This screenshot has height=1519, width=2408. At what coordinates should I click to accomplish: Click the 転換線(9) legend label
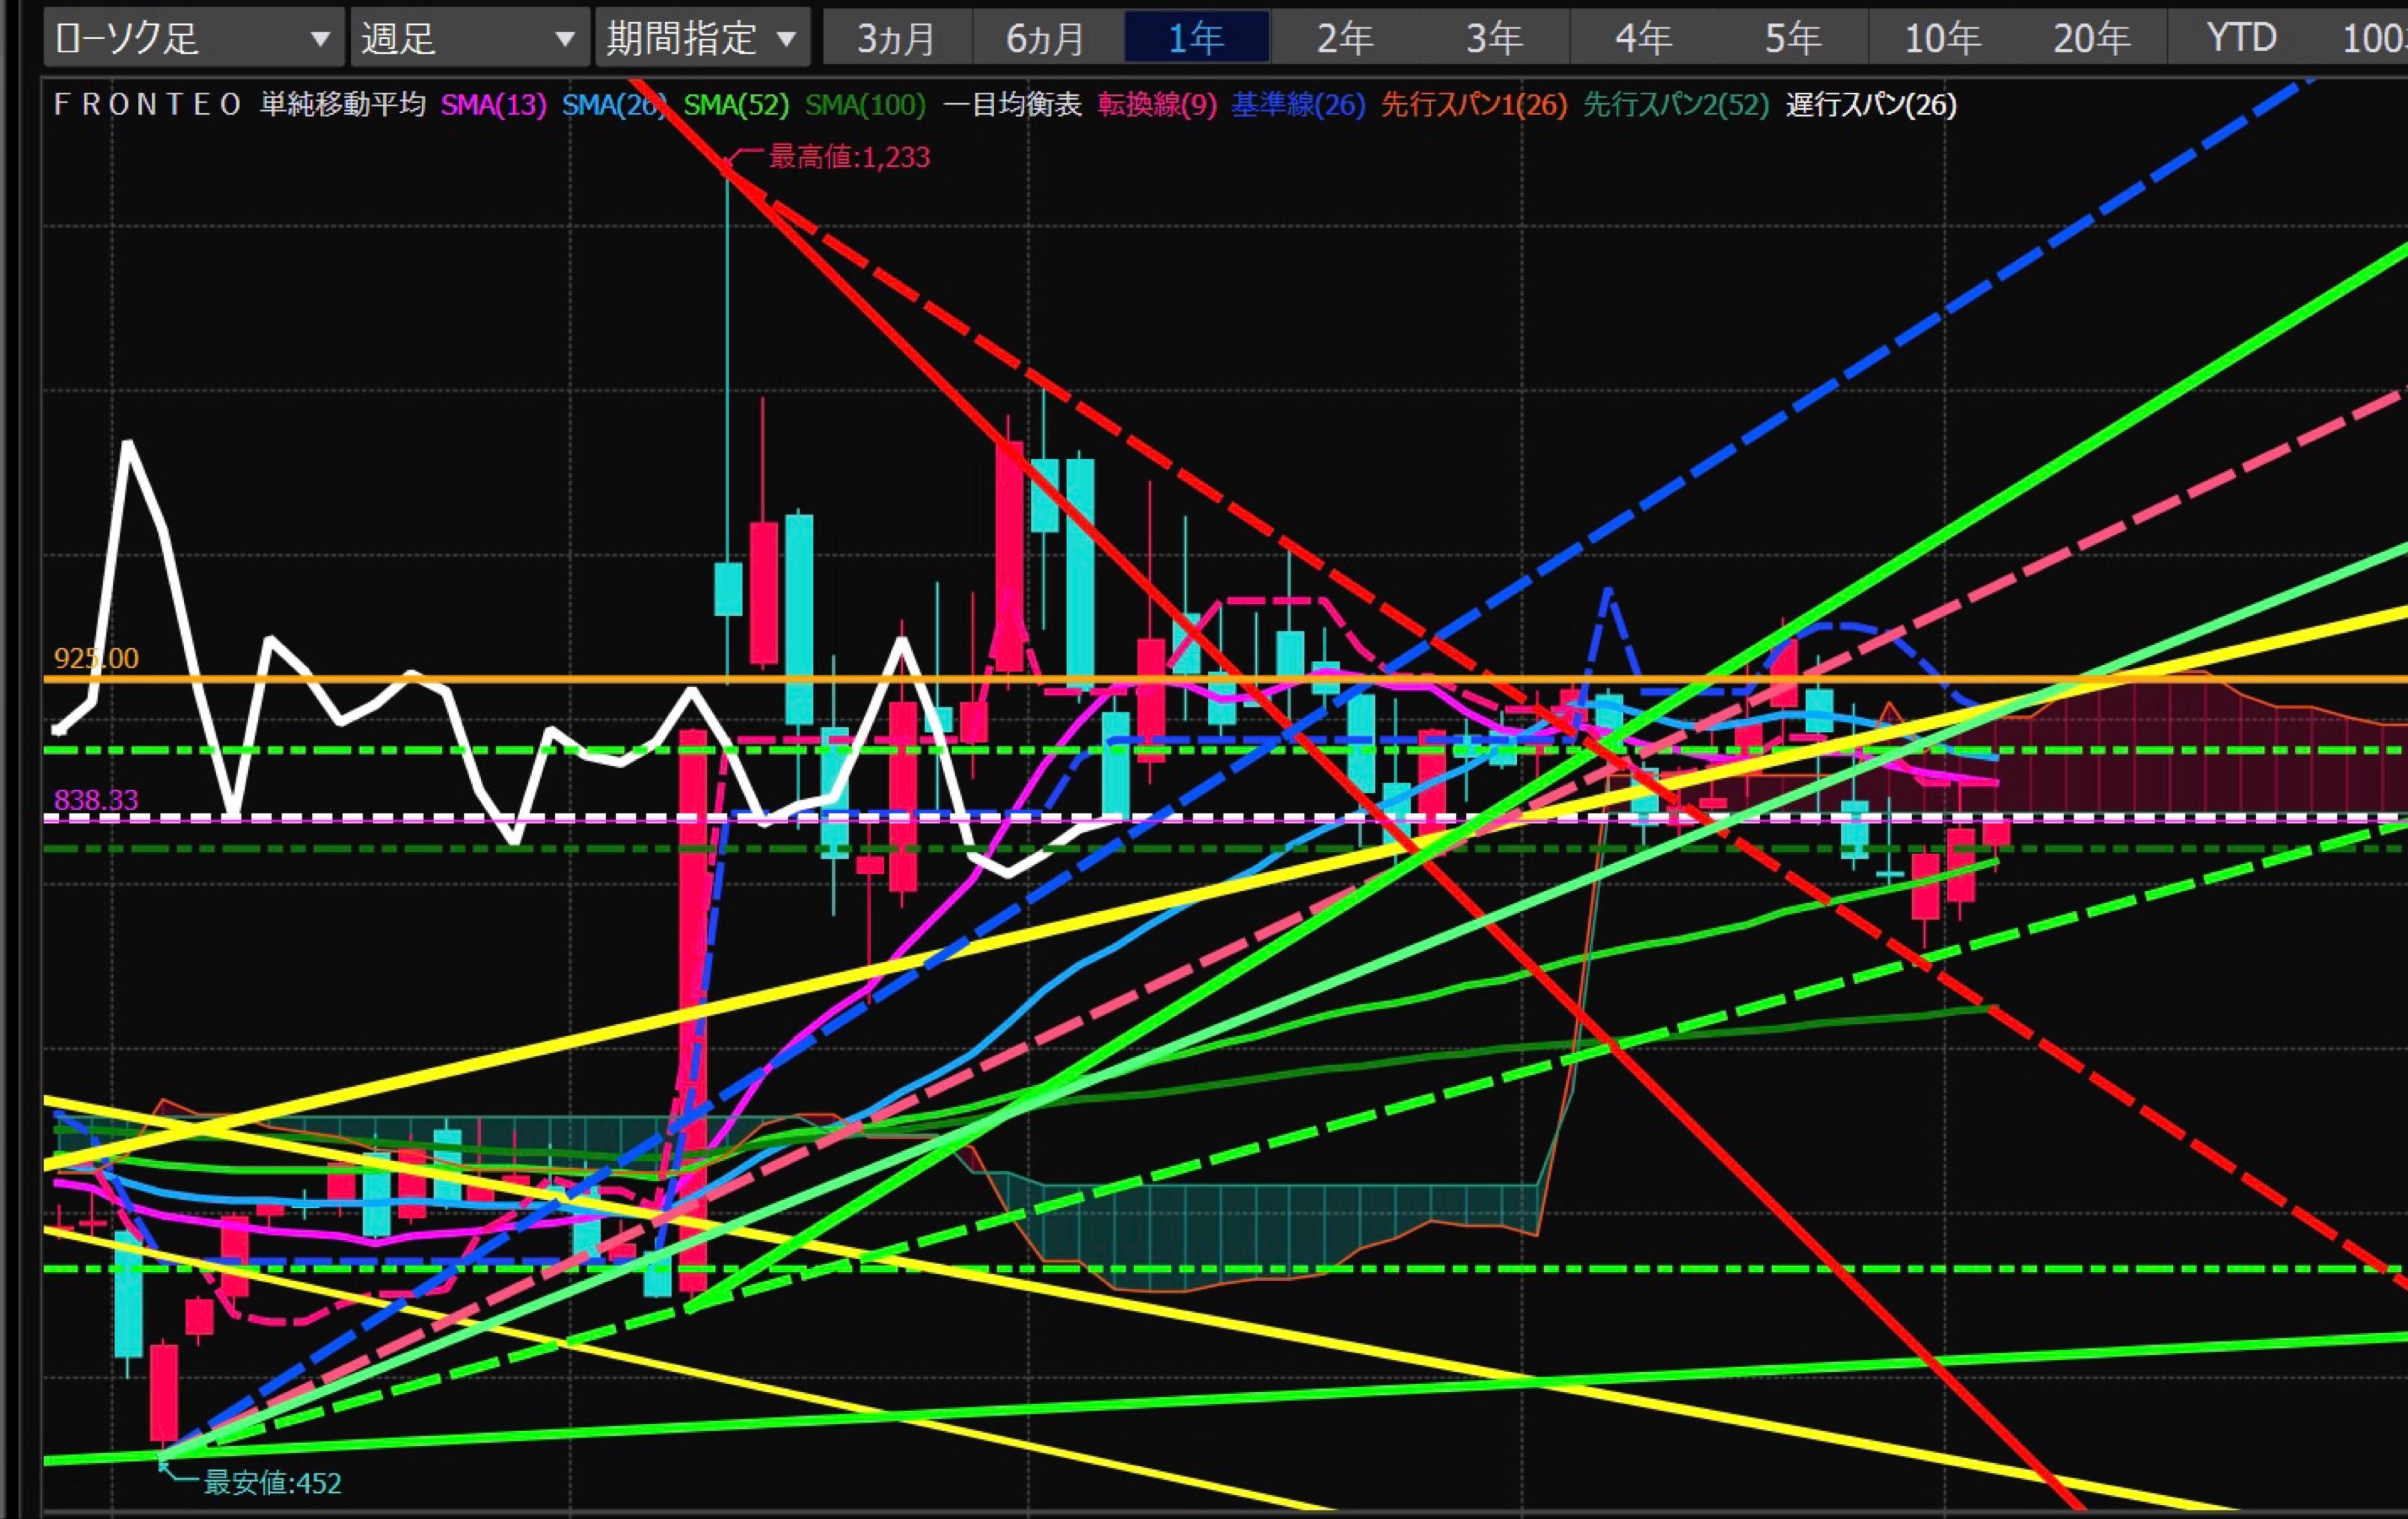point(1156,105)
